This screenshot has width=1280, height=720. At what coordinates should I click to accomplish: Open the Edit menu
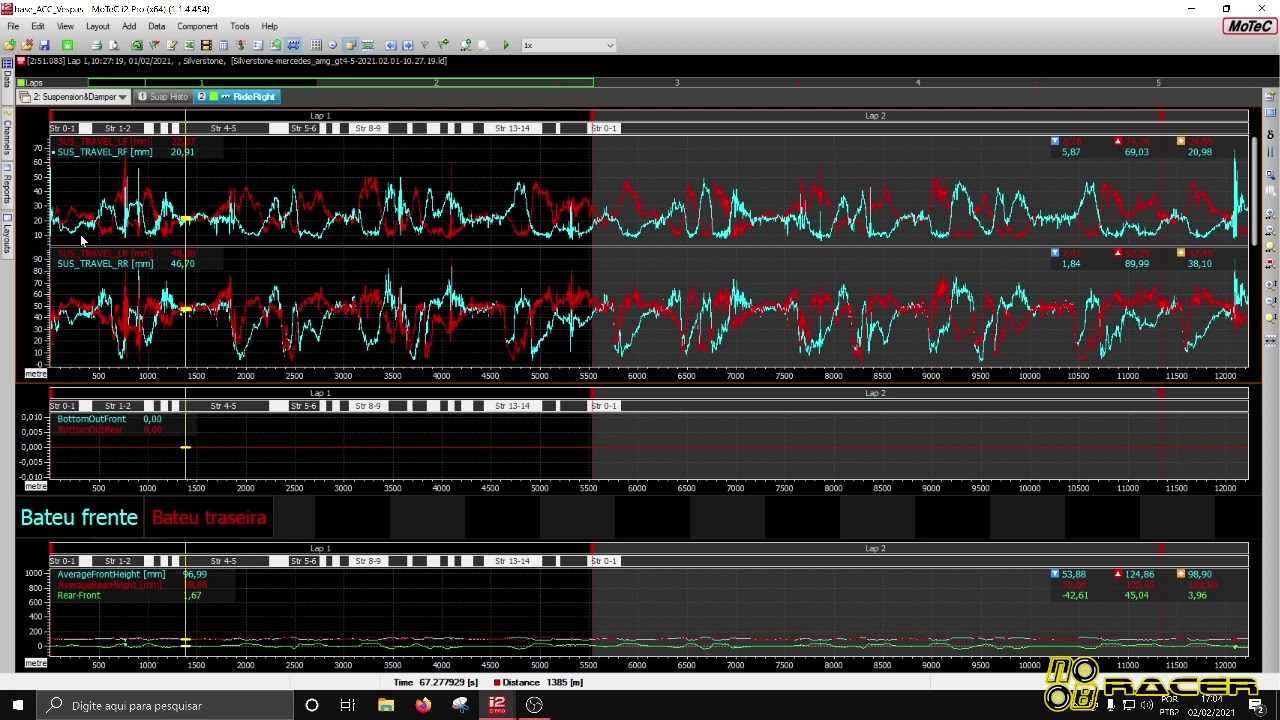[38, 26]
